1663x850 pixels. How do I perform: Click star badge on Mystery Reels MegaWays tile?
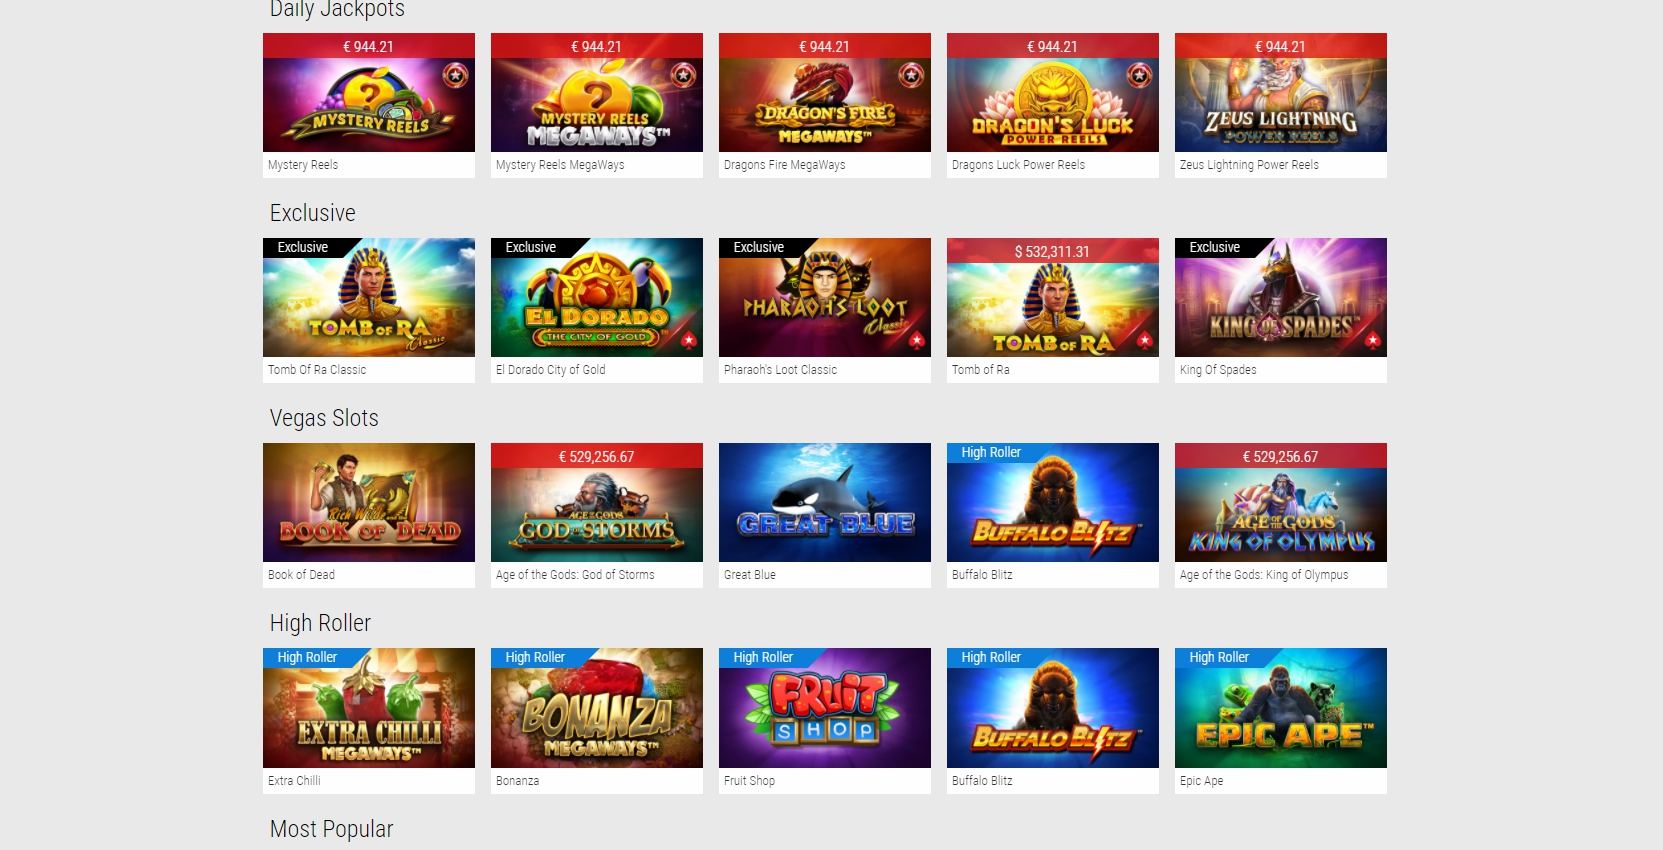[x=683, y=75]
